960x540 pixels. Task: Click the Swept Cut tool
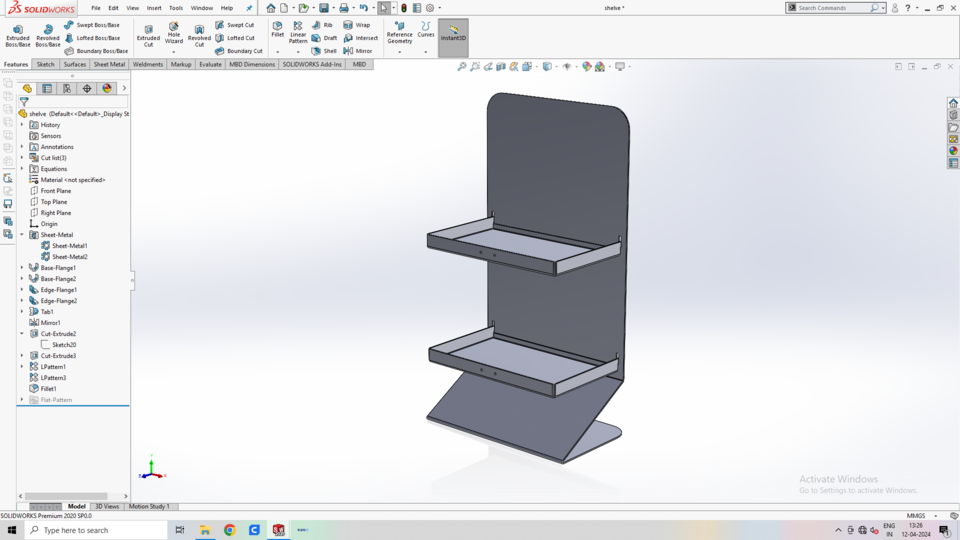[234, 25]
